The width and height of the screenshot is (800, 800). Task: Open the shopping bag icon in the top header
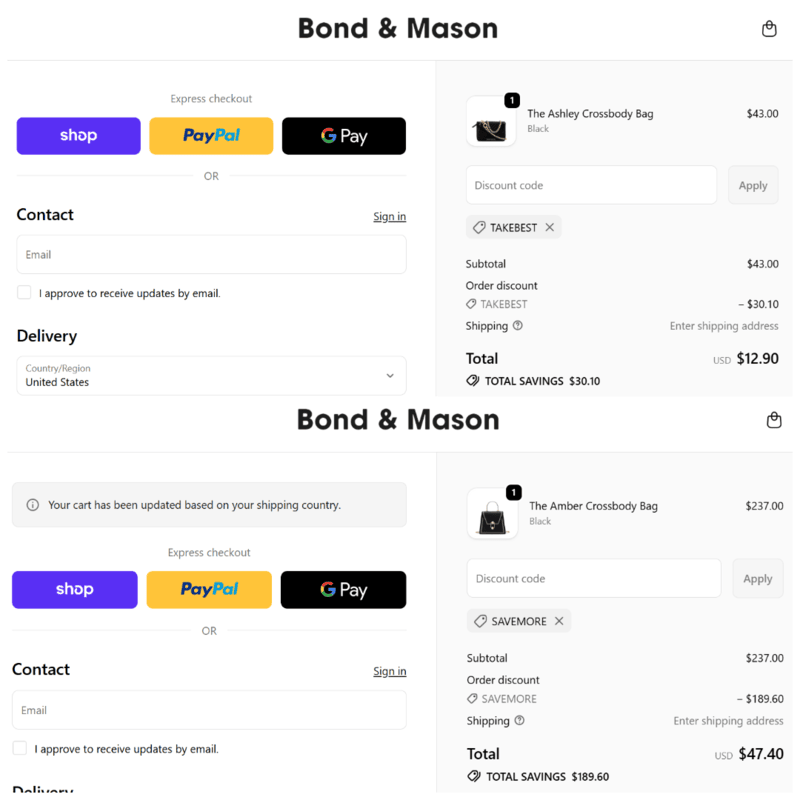pyautogui.click(x=769, y=29)
